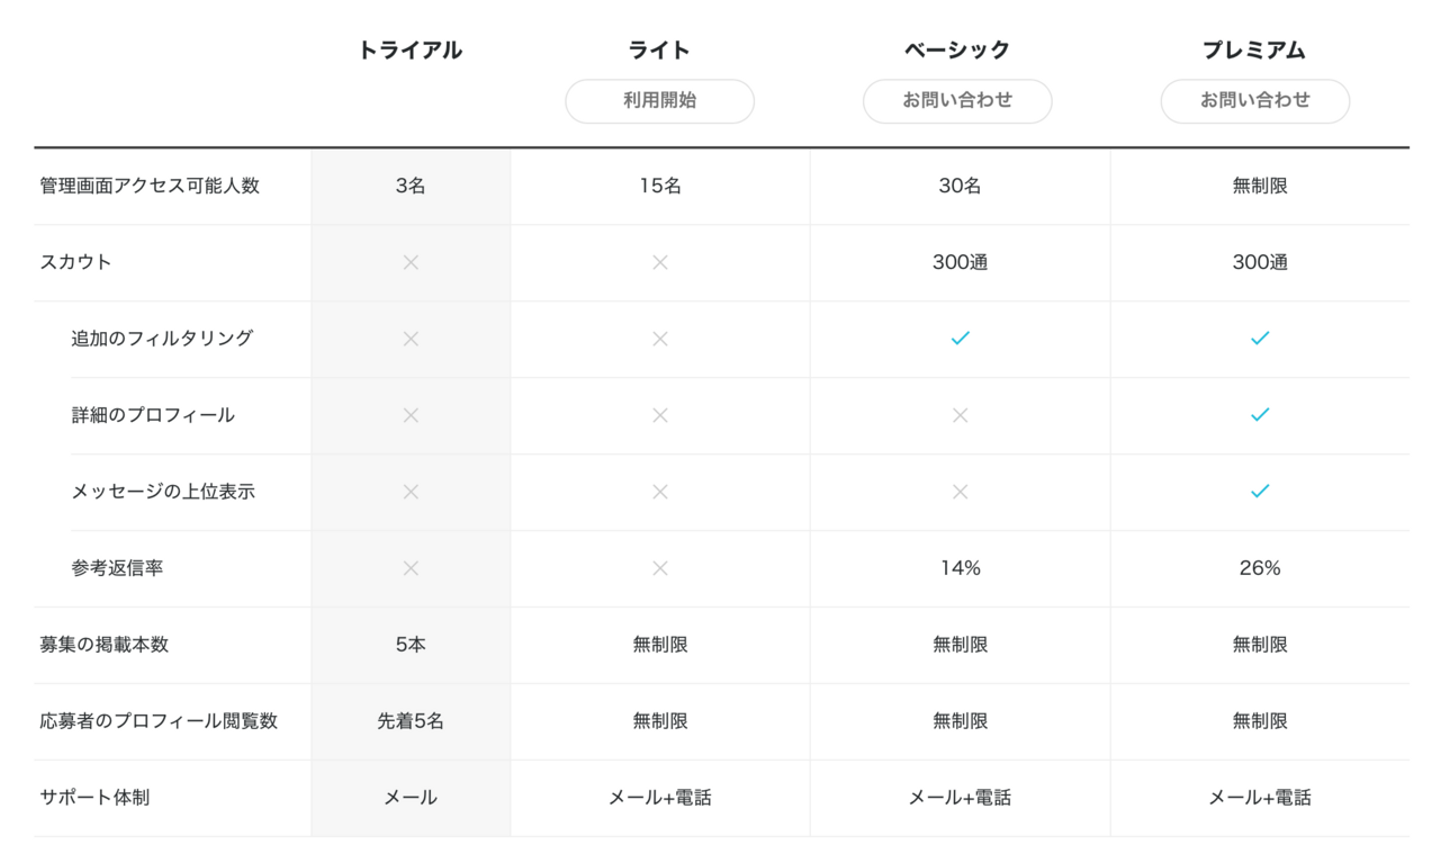This screenshot has width=1440, height=853.
Task: Click the 管理画面アクセス可能人数 row label
Action: point(150,186)
